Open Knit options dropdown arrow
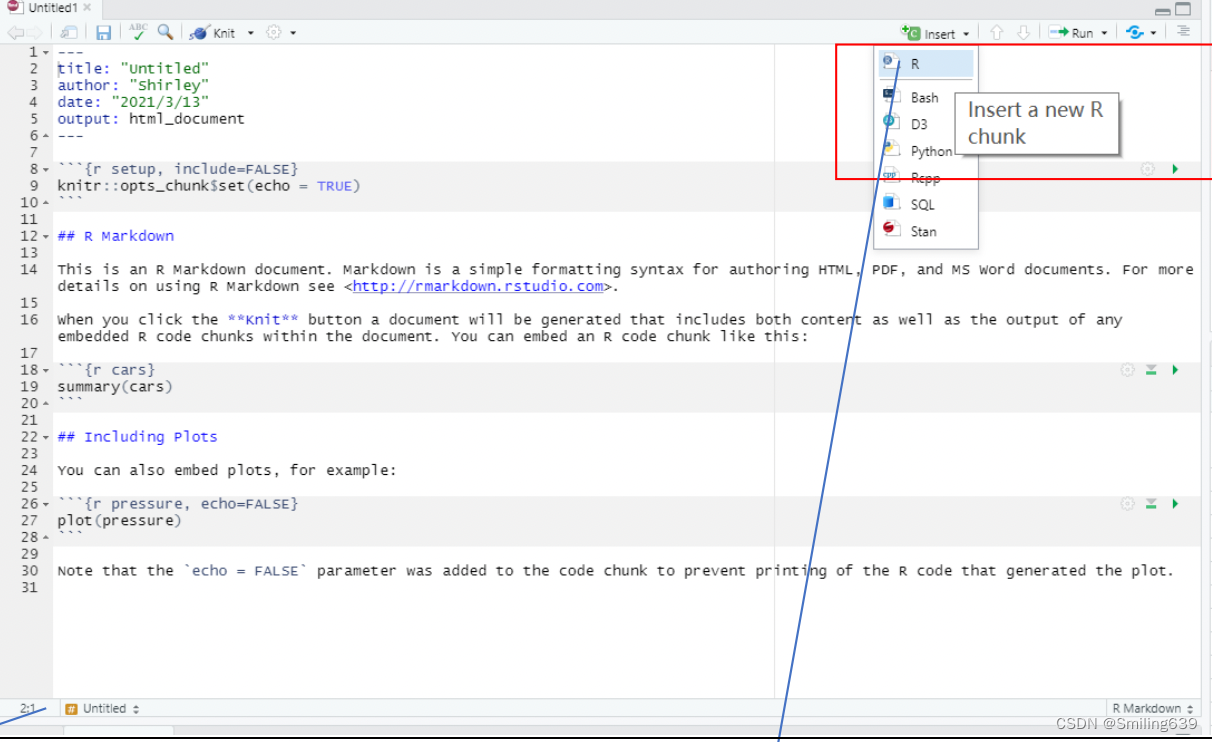The image size is (1212, 742). 251,33
